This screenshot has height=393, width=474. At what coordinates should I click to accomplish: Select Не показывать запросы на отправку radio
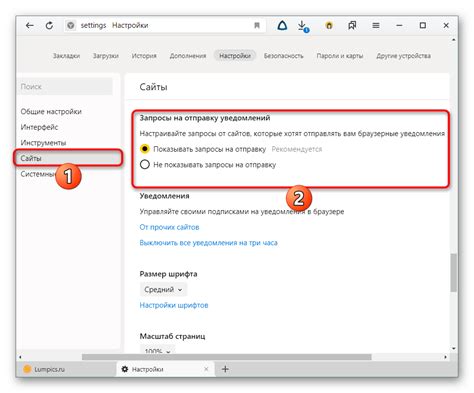coord(145,164)
